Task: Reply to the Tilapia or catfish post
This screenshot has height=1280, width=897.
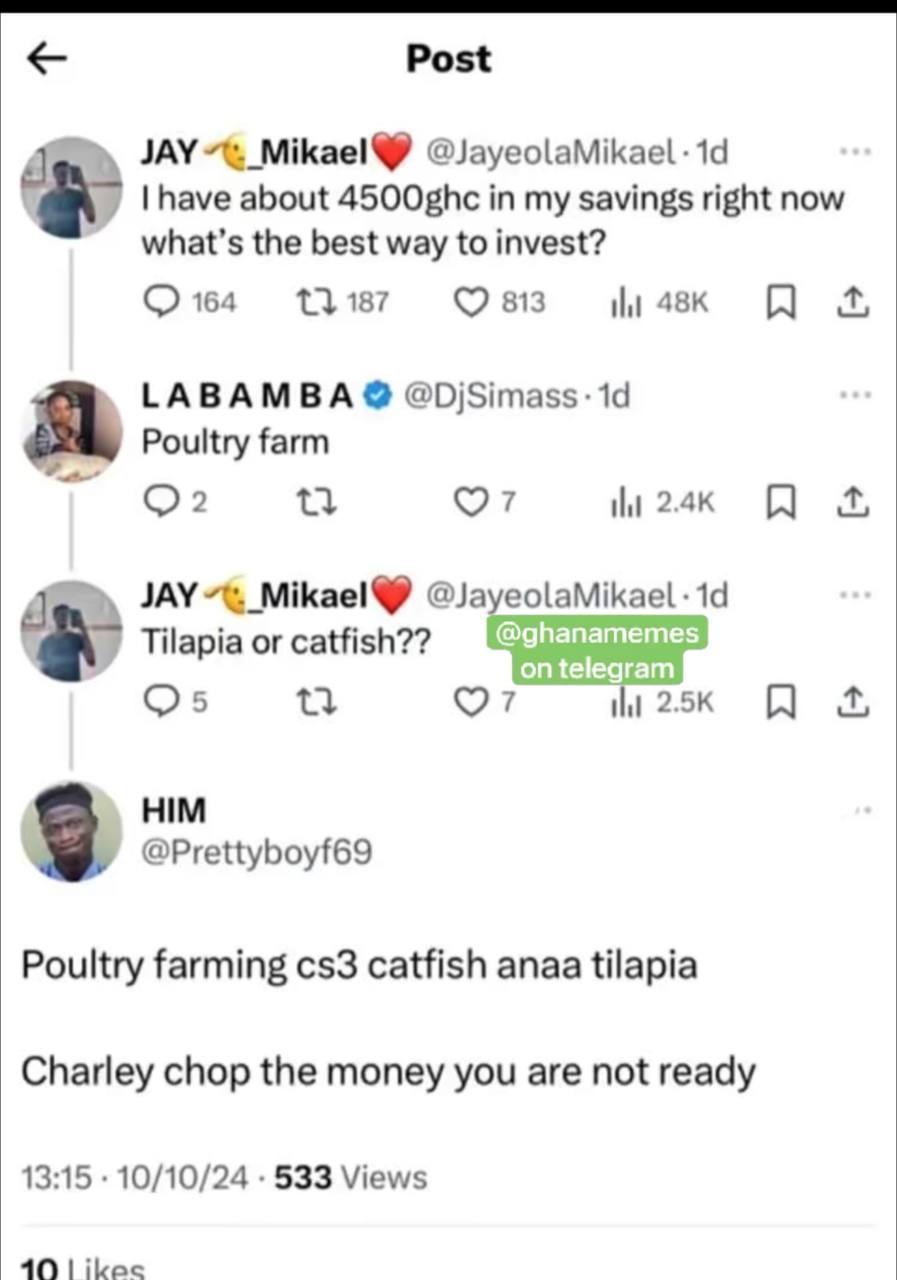Action: (161, 704)
